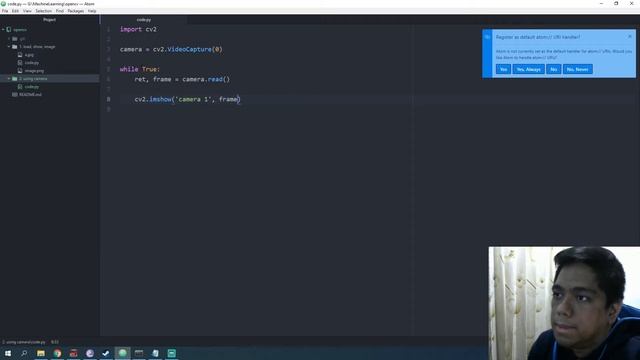The height and width of the screenshot is (360, 640).
Task: Click 'Yes' in the URI handler notification
Action: click(x=503, y=69)
